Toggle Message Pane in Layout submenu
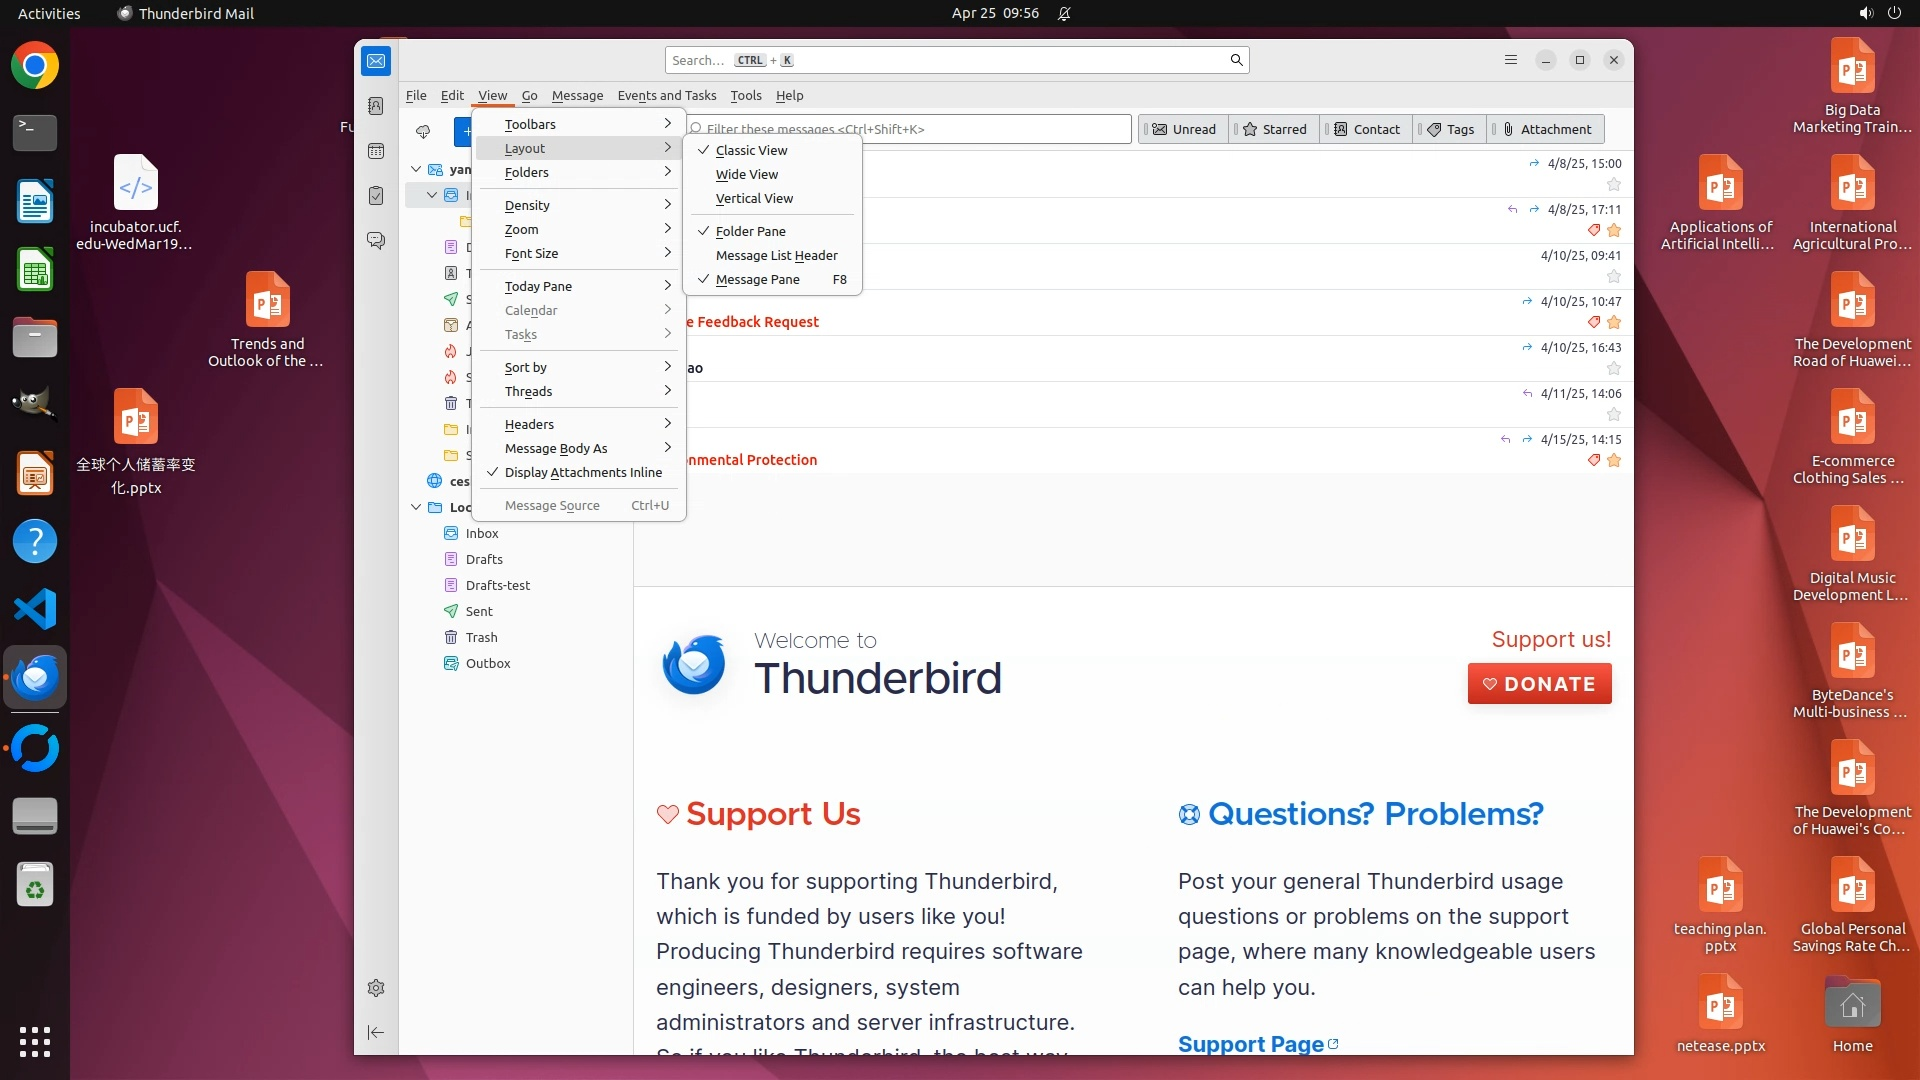 (757, 280)
